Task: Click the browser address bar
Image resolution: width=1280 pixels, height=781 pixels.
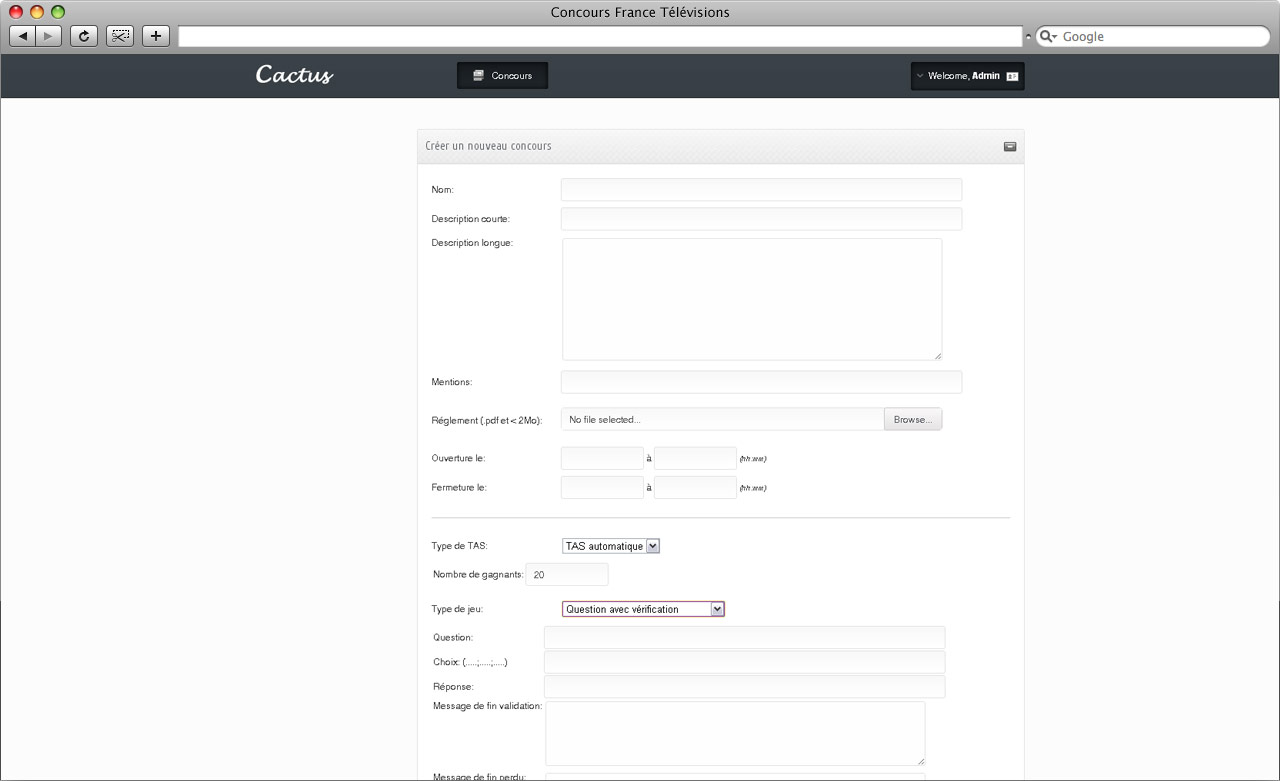Action: [x=600, y=36]
